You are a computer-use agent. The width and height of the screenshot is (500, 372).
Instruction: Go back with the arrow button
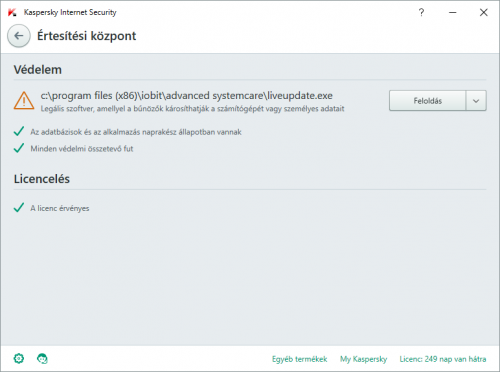(19, 36)
